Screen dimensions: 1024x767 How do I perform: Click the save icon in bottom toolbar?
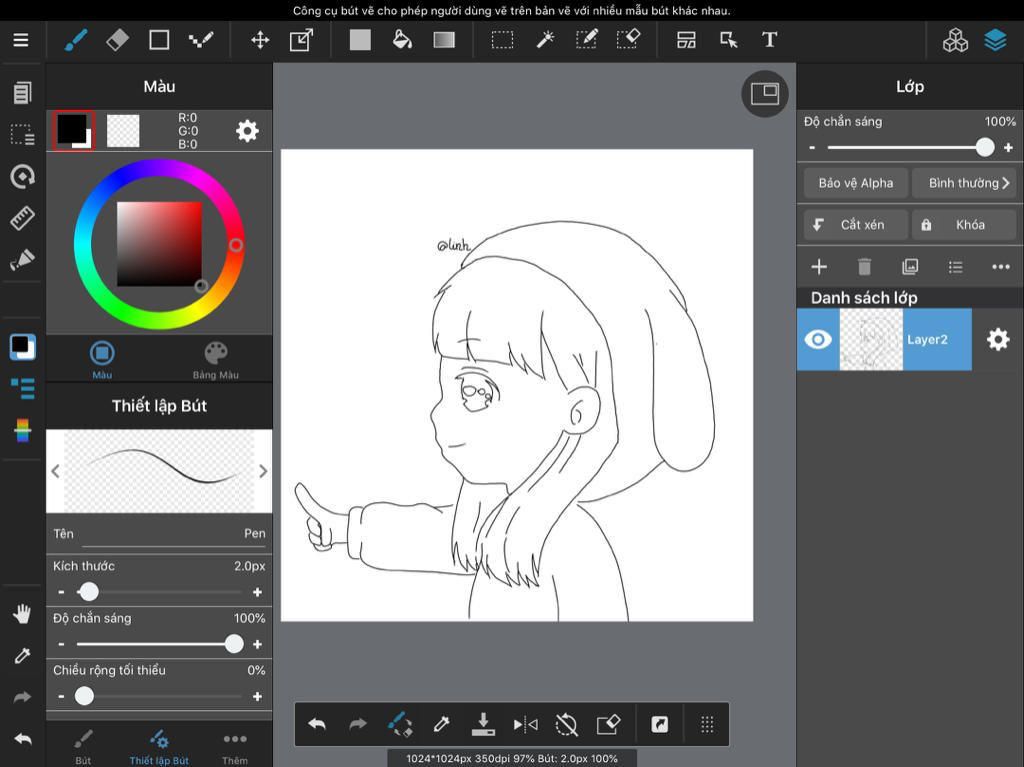click(x=483, y=724)
